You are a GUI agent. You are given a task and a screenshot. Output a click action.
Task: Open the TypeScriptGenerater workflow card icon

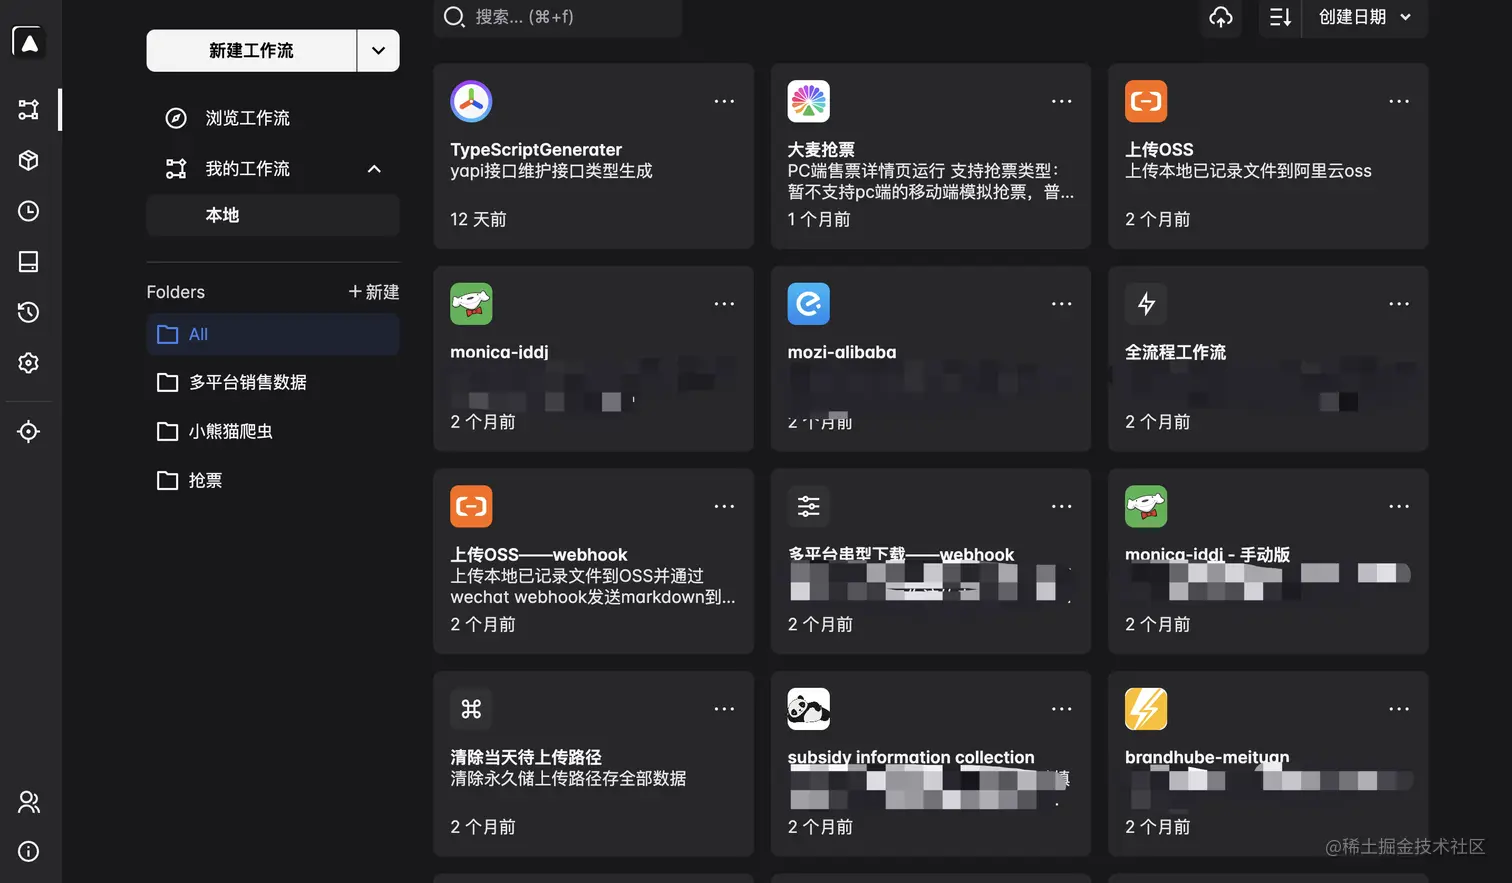(x=471, y=101)
